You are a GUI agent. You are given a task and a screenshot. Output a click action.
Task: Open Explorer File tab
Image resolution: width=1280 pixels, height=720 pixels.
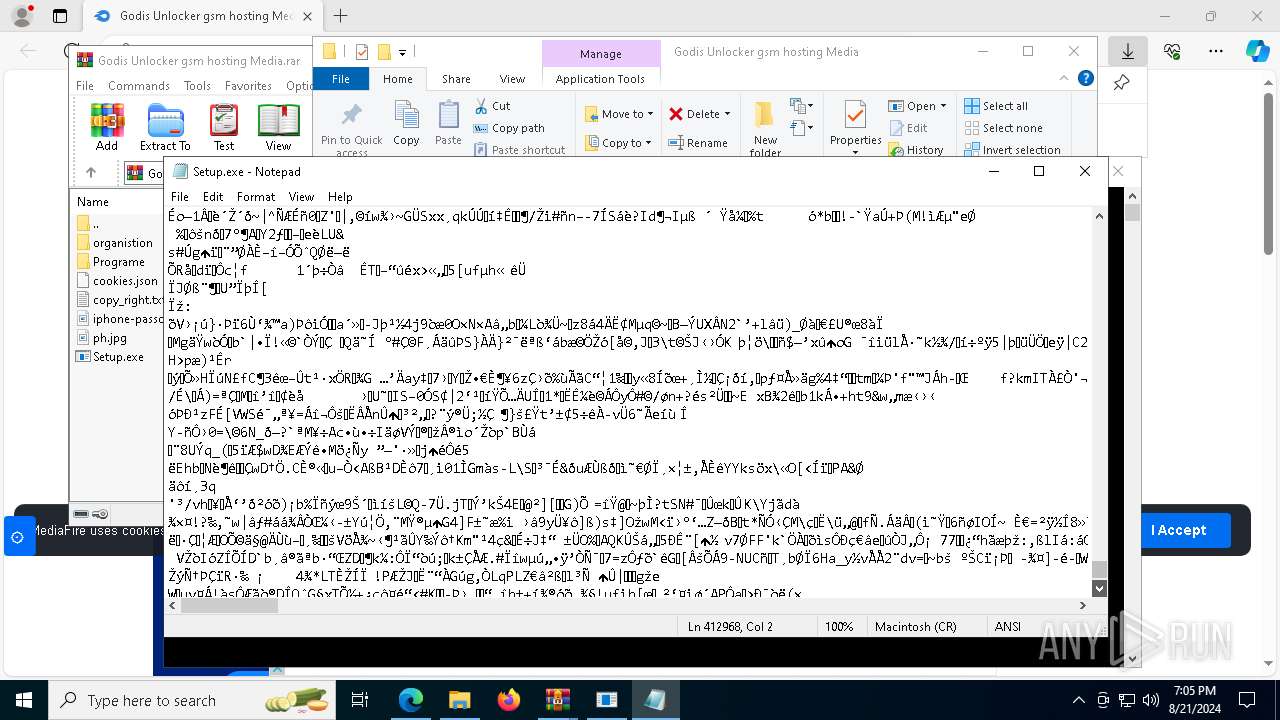[341, 79]
